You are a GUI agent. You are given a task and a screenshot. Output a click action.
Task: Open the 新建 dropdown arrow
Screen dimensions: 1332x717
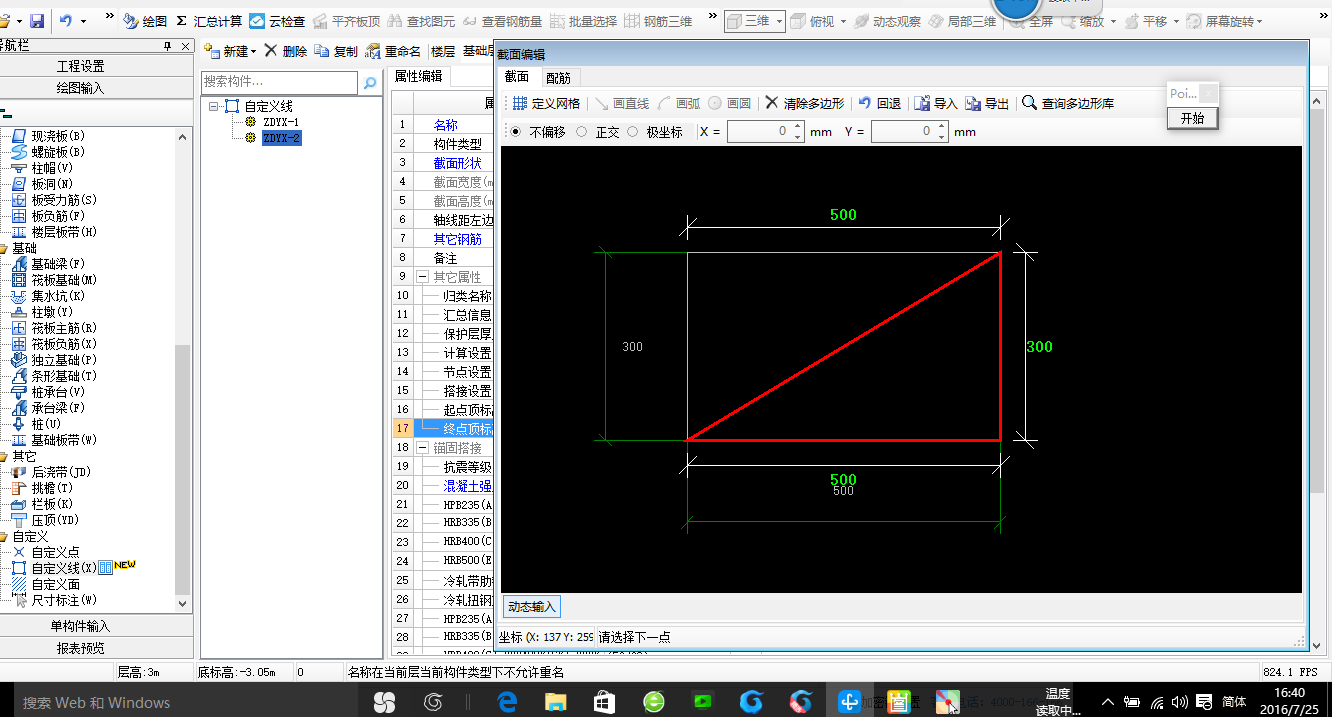[x=254, y=52]
